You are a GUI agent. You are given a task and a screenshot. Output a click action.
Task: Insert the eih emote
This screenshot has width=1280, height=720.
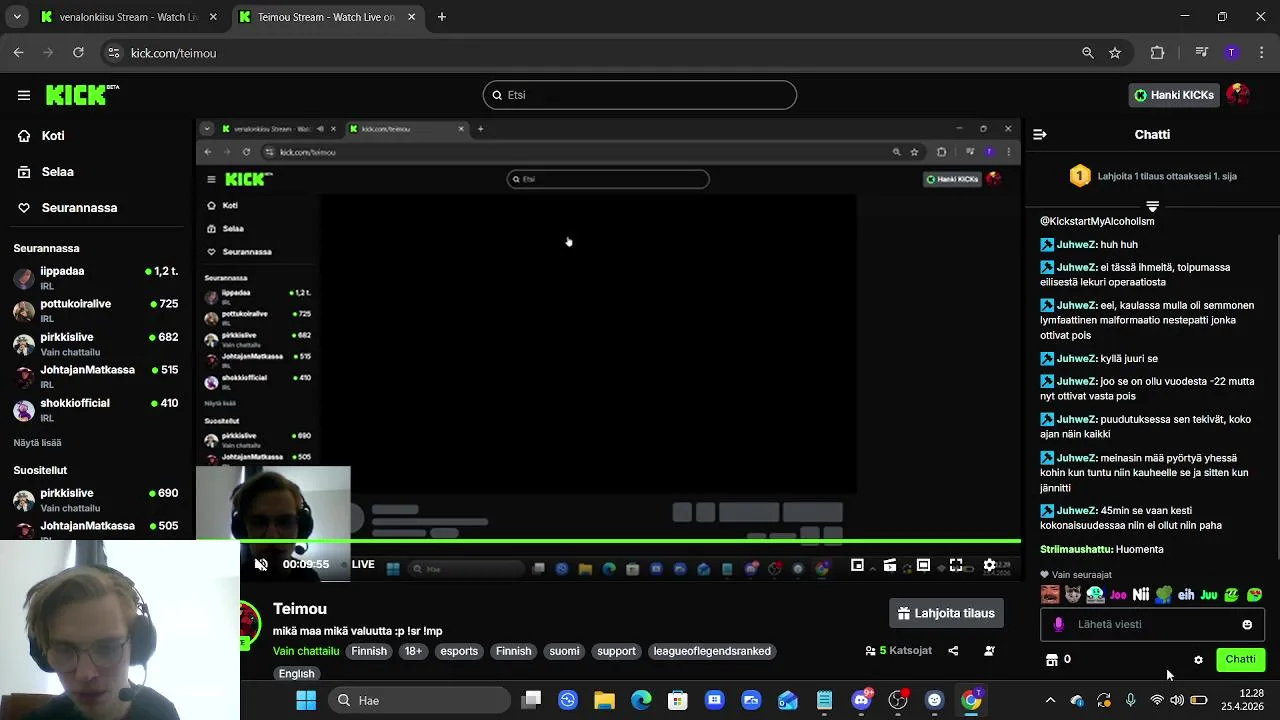(1186, 595)
